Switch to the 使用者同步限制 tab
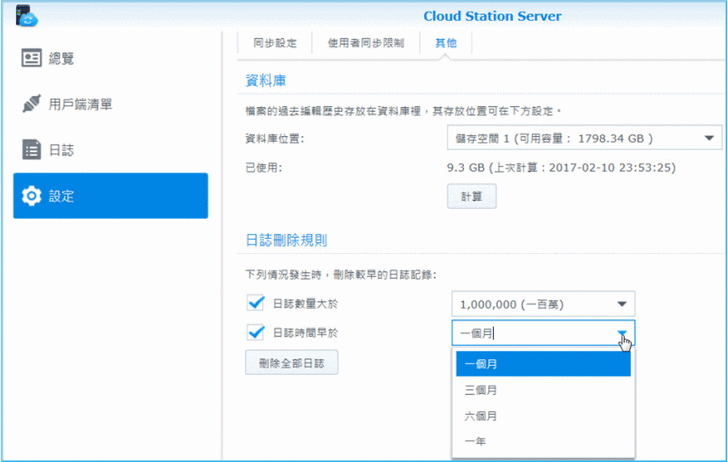Viewport: 728px width, 462px height. (366, 43)
